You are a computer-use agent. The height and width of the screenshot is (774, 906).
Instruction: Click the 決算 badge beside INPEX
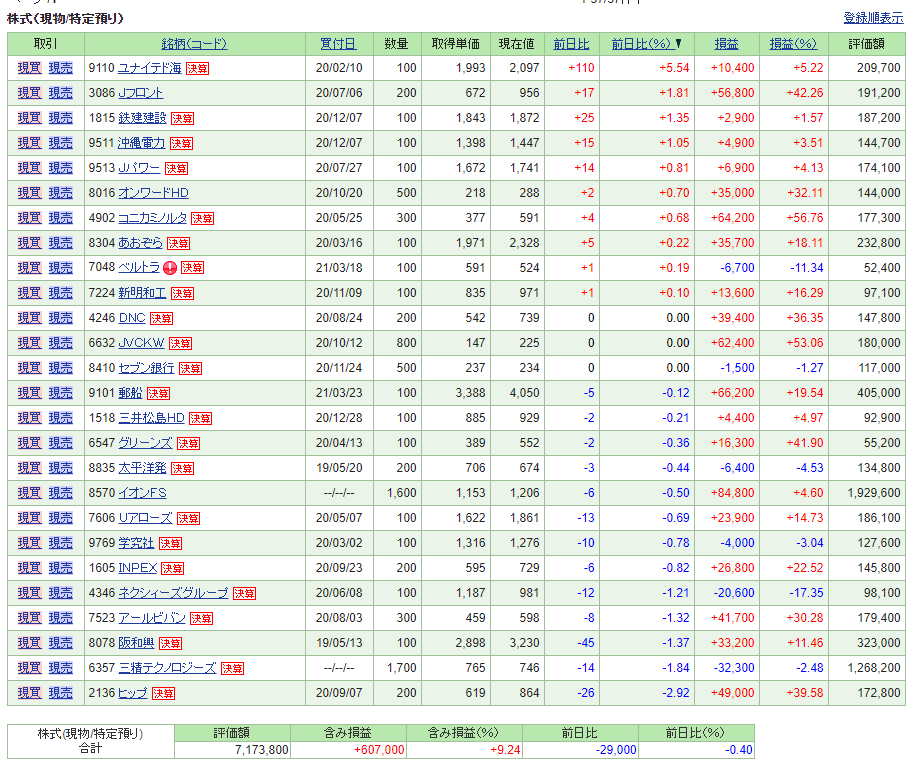click(x=172, y=568)
